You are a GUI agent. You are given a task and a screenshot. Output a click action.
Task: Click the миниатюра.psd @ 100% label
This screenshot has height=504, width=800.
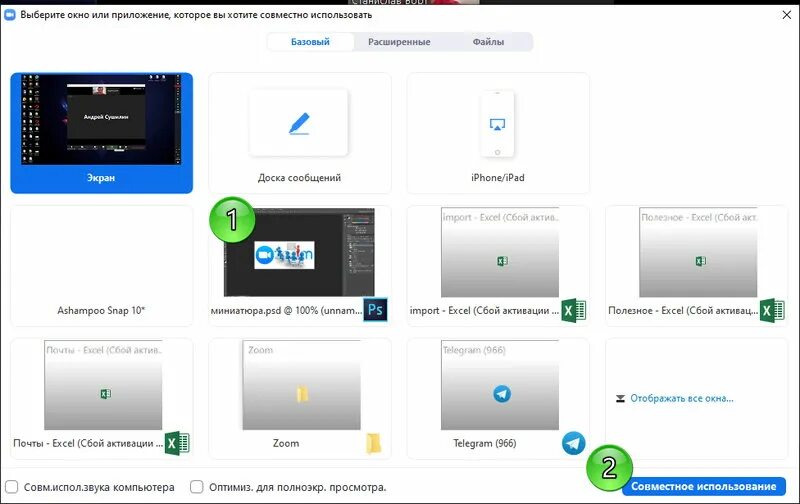click(286, 310)
